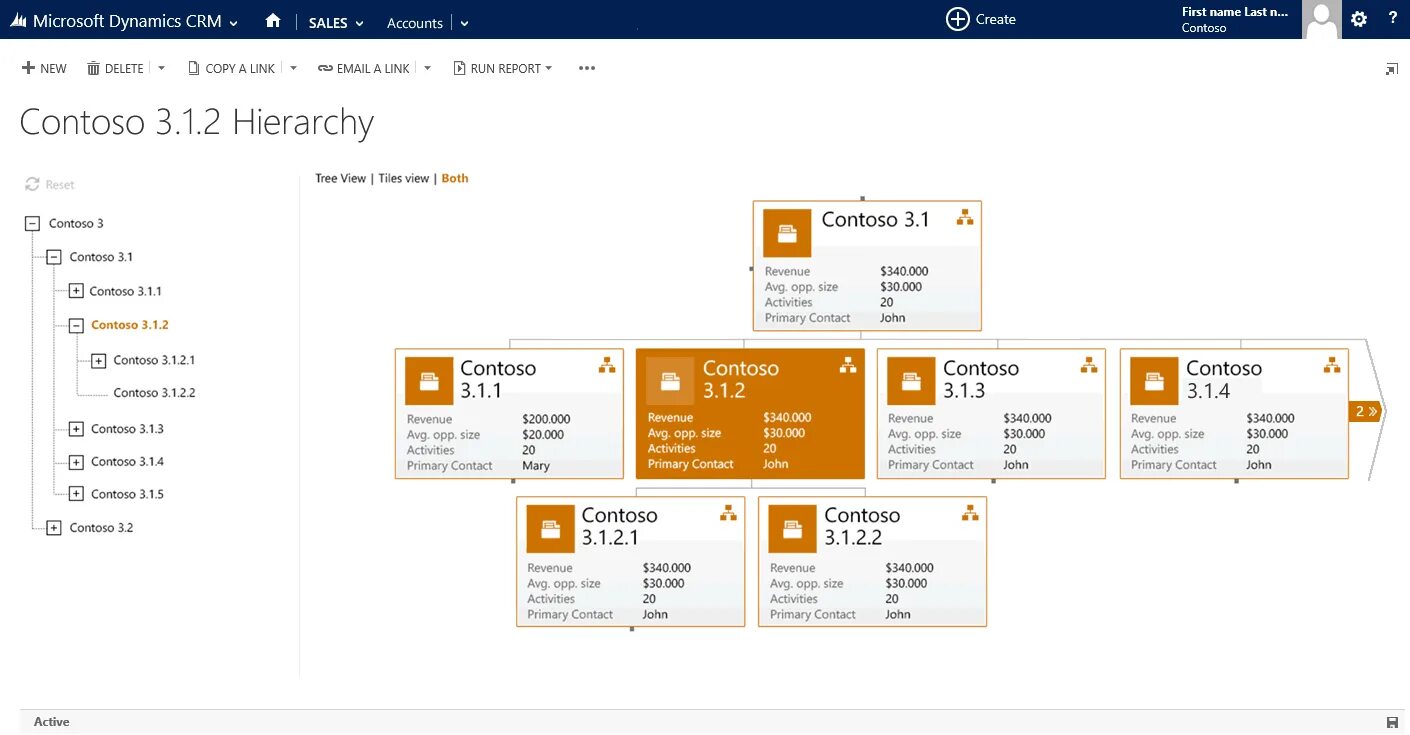The width and height of the screenshot is (1410, 735).
Task: Select Contoso 3.1.2.2 in the tree
Action: (154, 393)
